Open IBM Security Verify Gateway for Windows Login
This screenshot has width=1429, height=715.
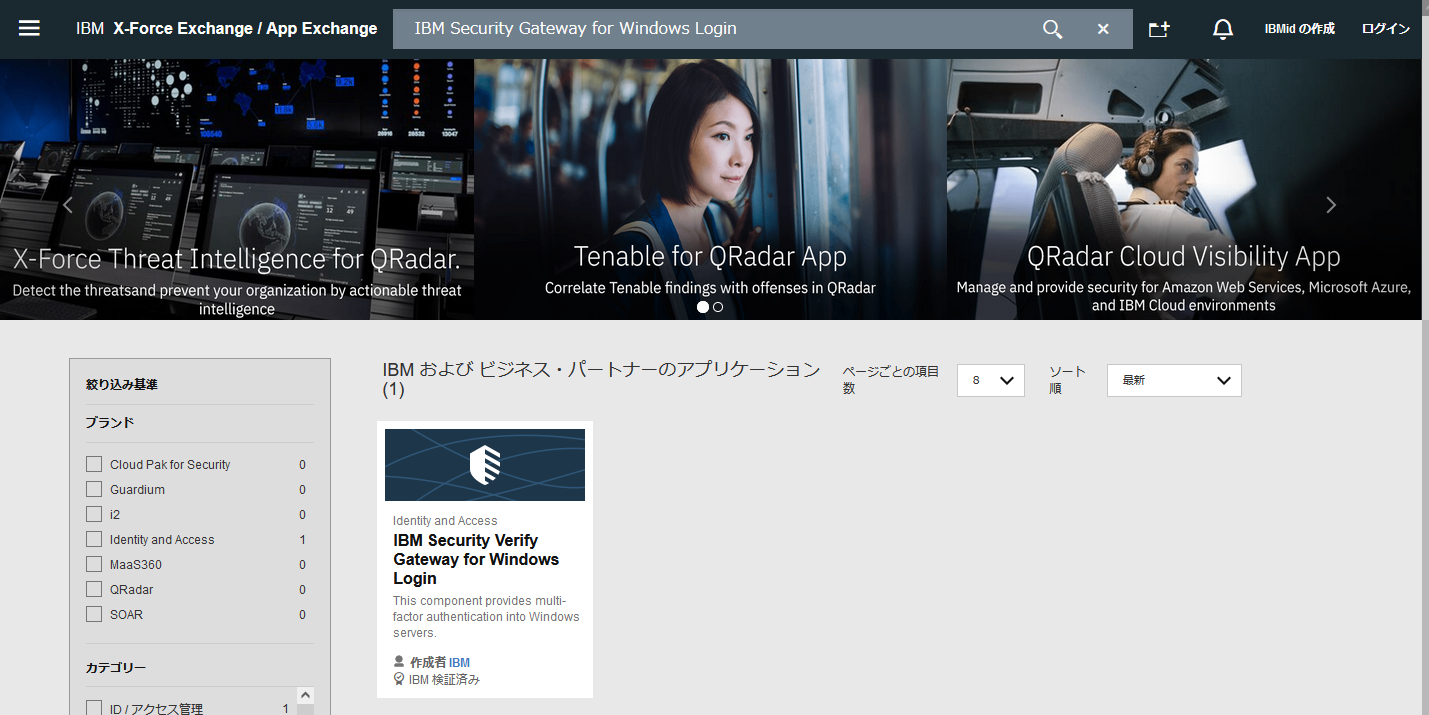[476, 559]
